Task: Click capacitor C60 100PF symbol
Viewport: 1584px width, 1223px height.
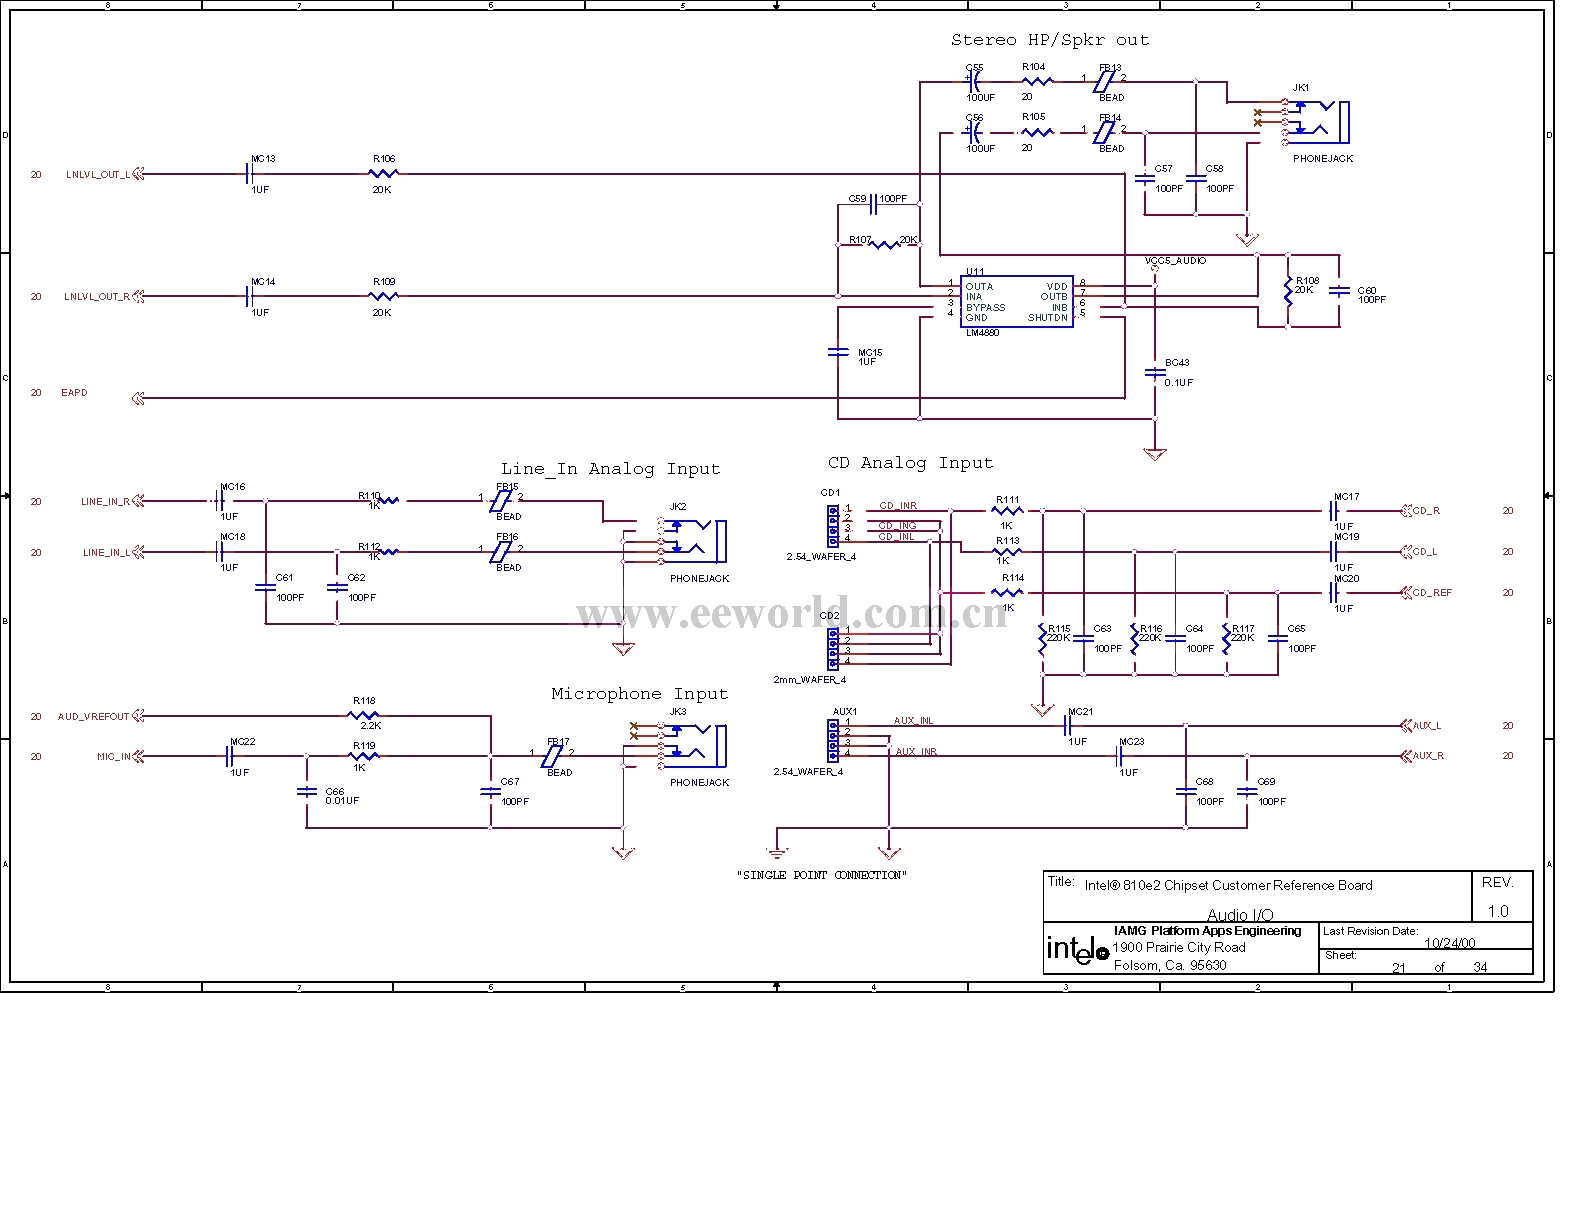Action: 1340,290
